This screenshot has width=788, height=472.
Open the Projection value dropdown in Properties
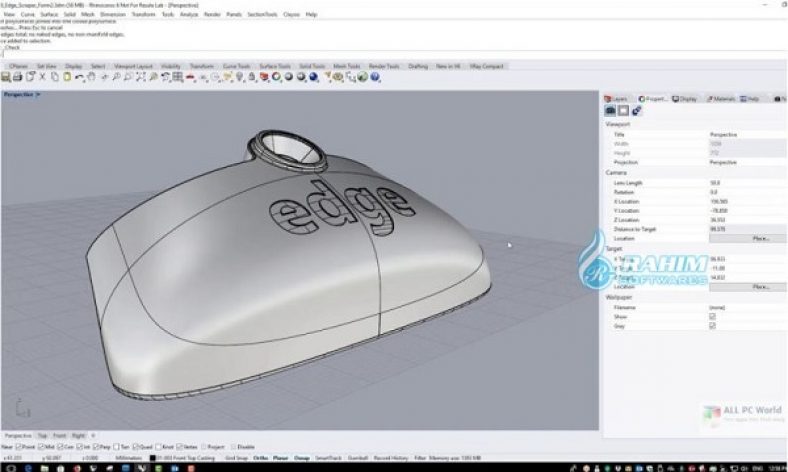point(748,162)
